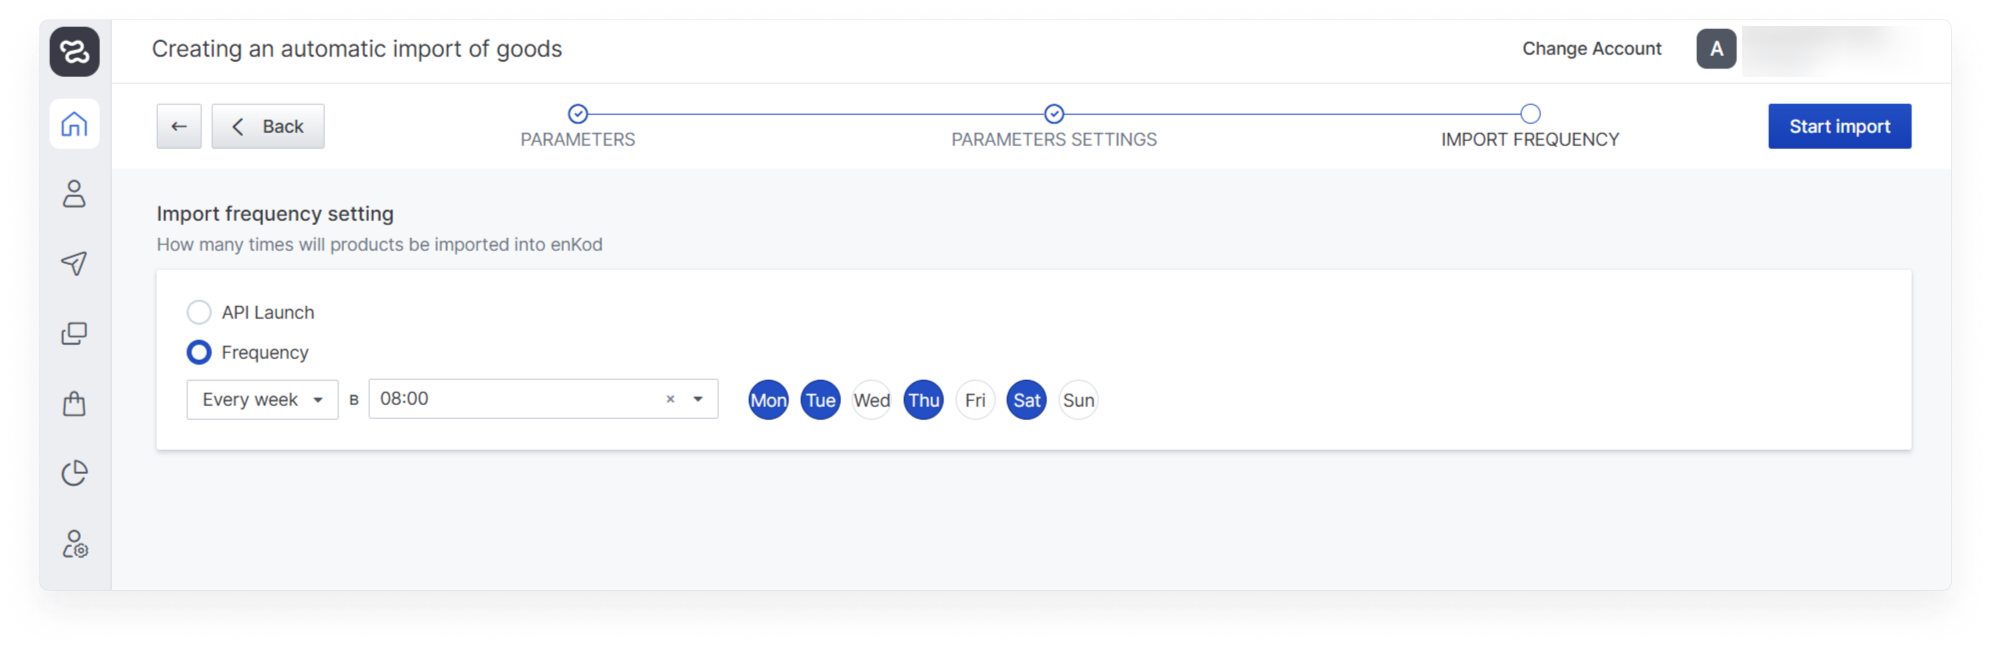Open the user settings gear icon
Screen dimensions: 1991x650
pos(74,544)
